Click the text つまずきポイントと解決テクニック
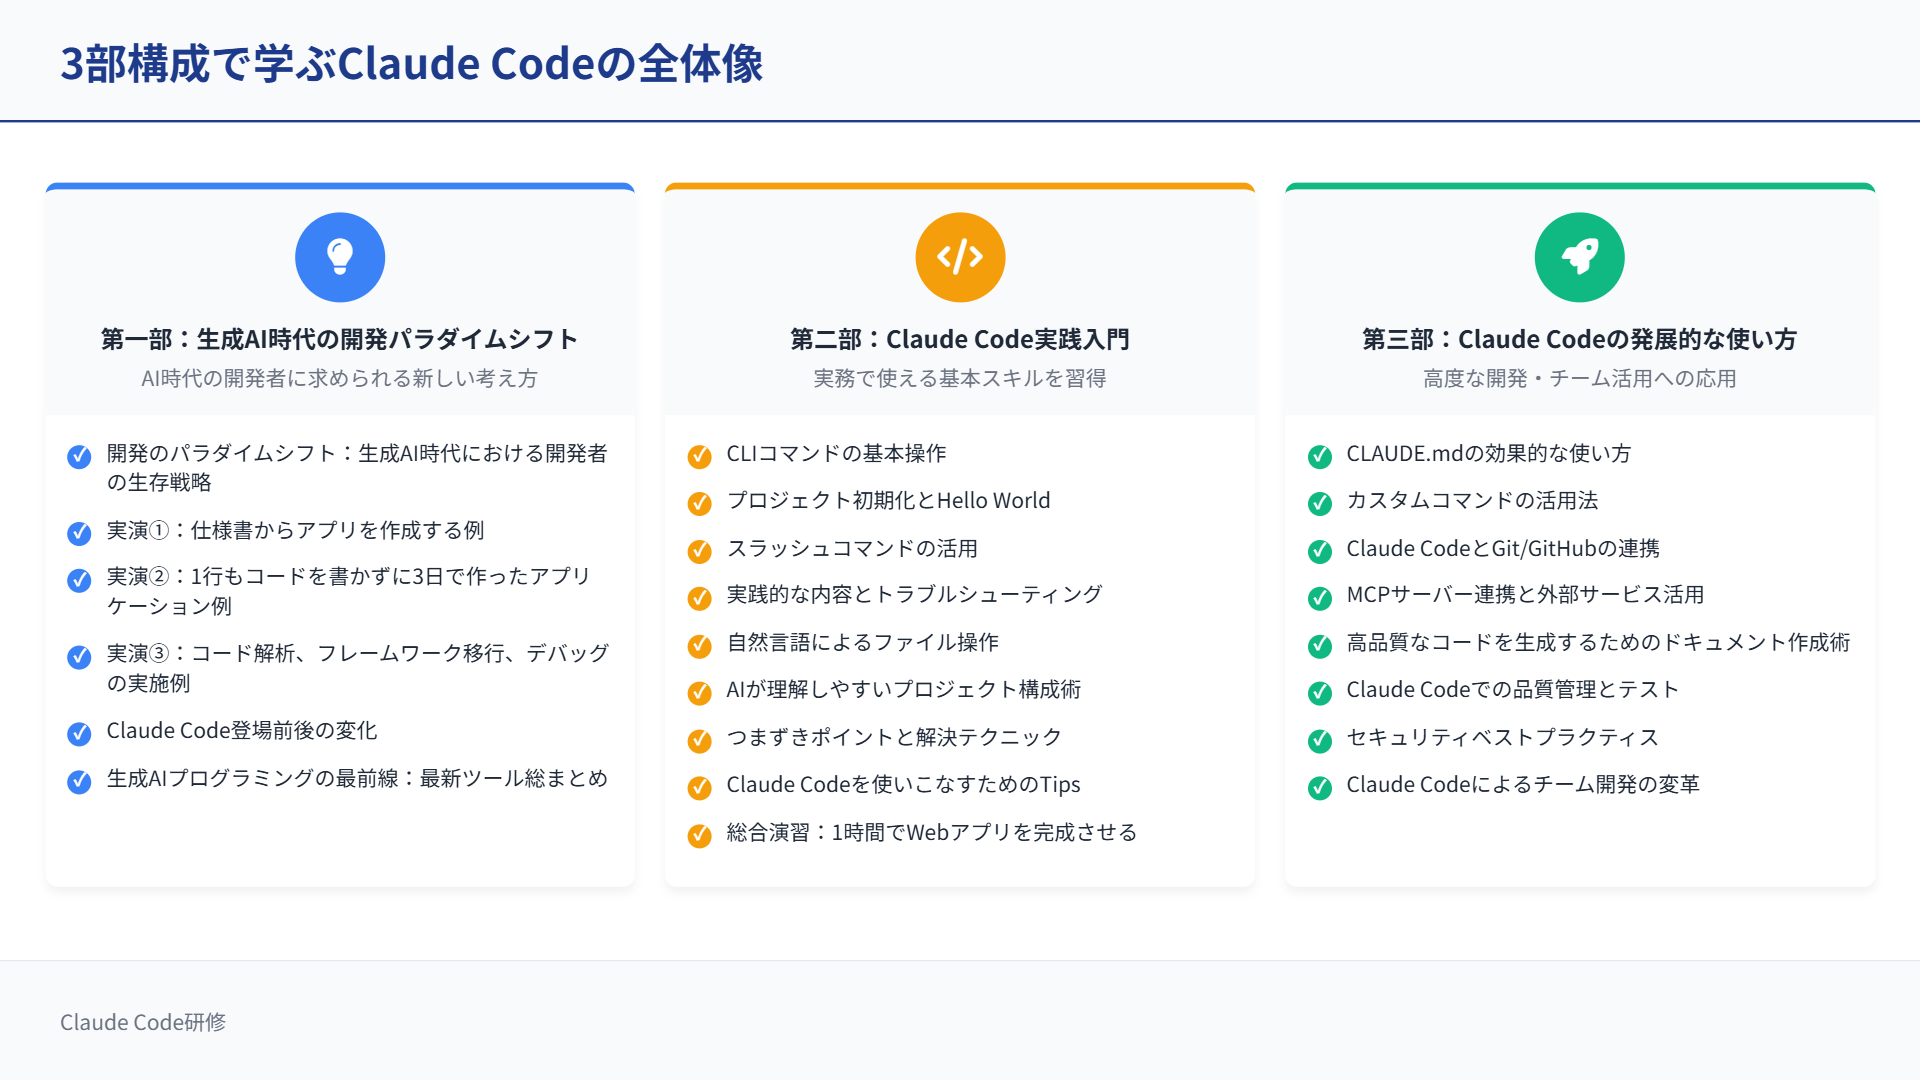The height and width of the screenshot is (1080, 1920). pyautogui.click(x=894, y=737)
